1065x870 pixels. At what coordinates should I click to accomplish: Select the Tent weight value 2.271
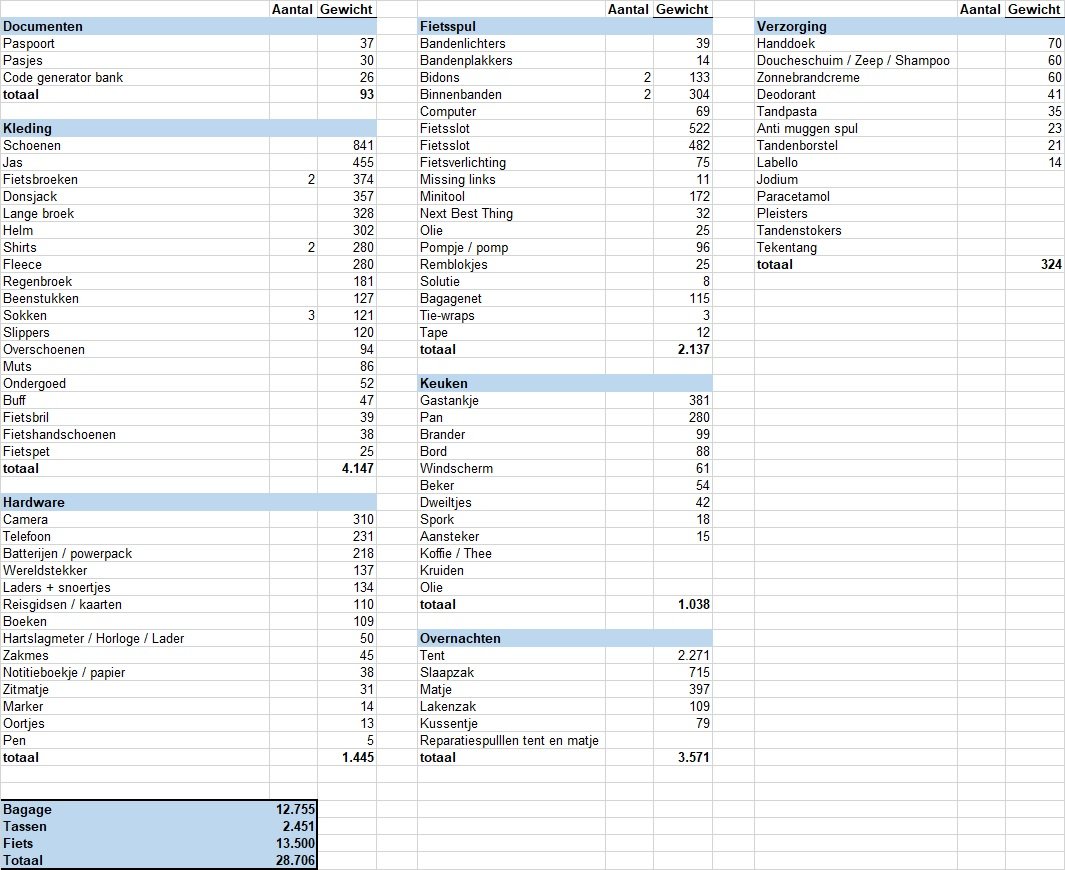point(693,656)
